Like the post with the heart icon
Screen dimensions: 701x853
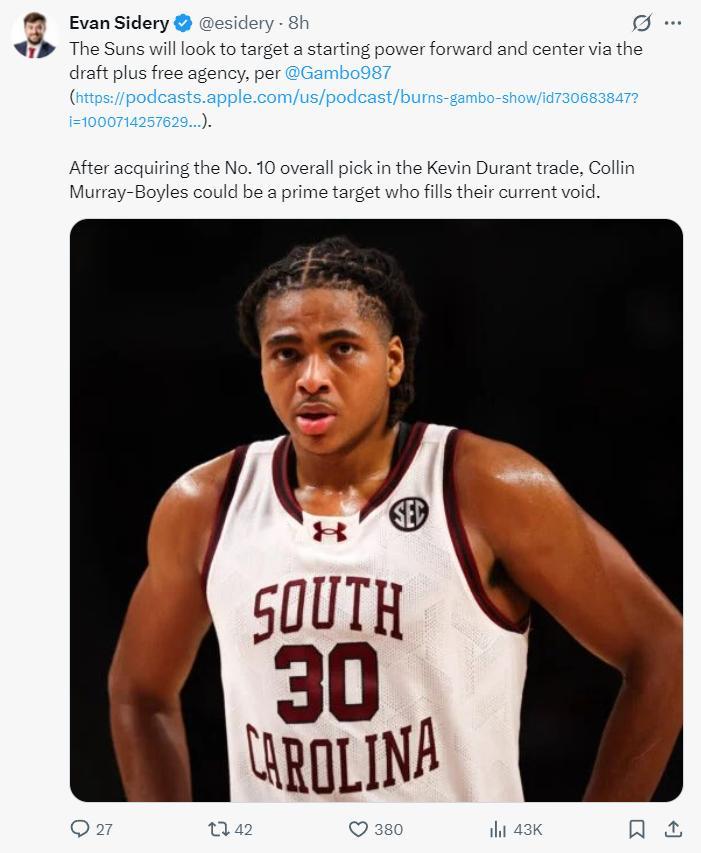358,829
